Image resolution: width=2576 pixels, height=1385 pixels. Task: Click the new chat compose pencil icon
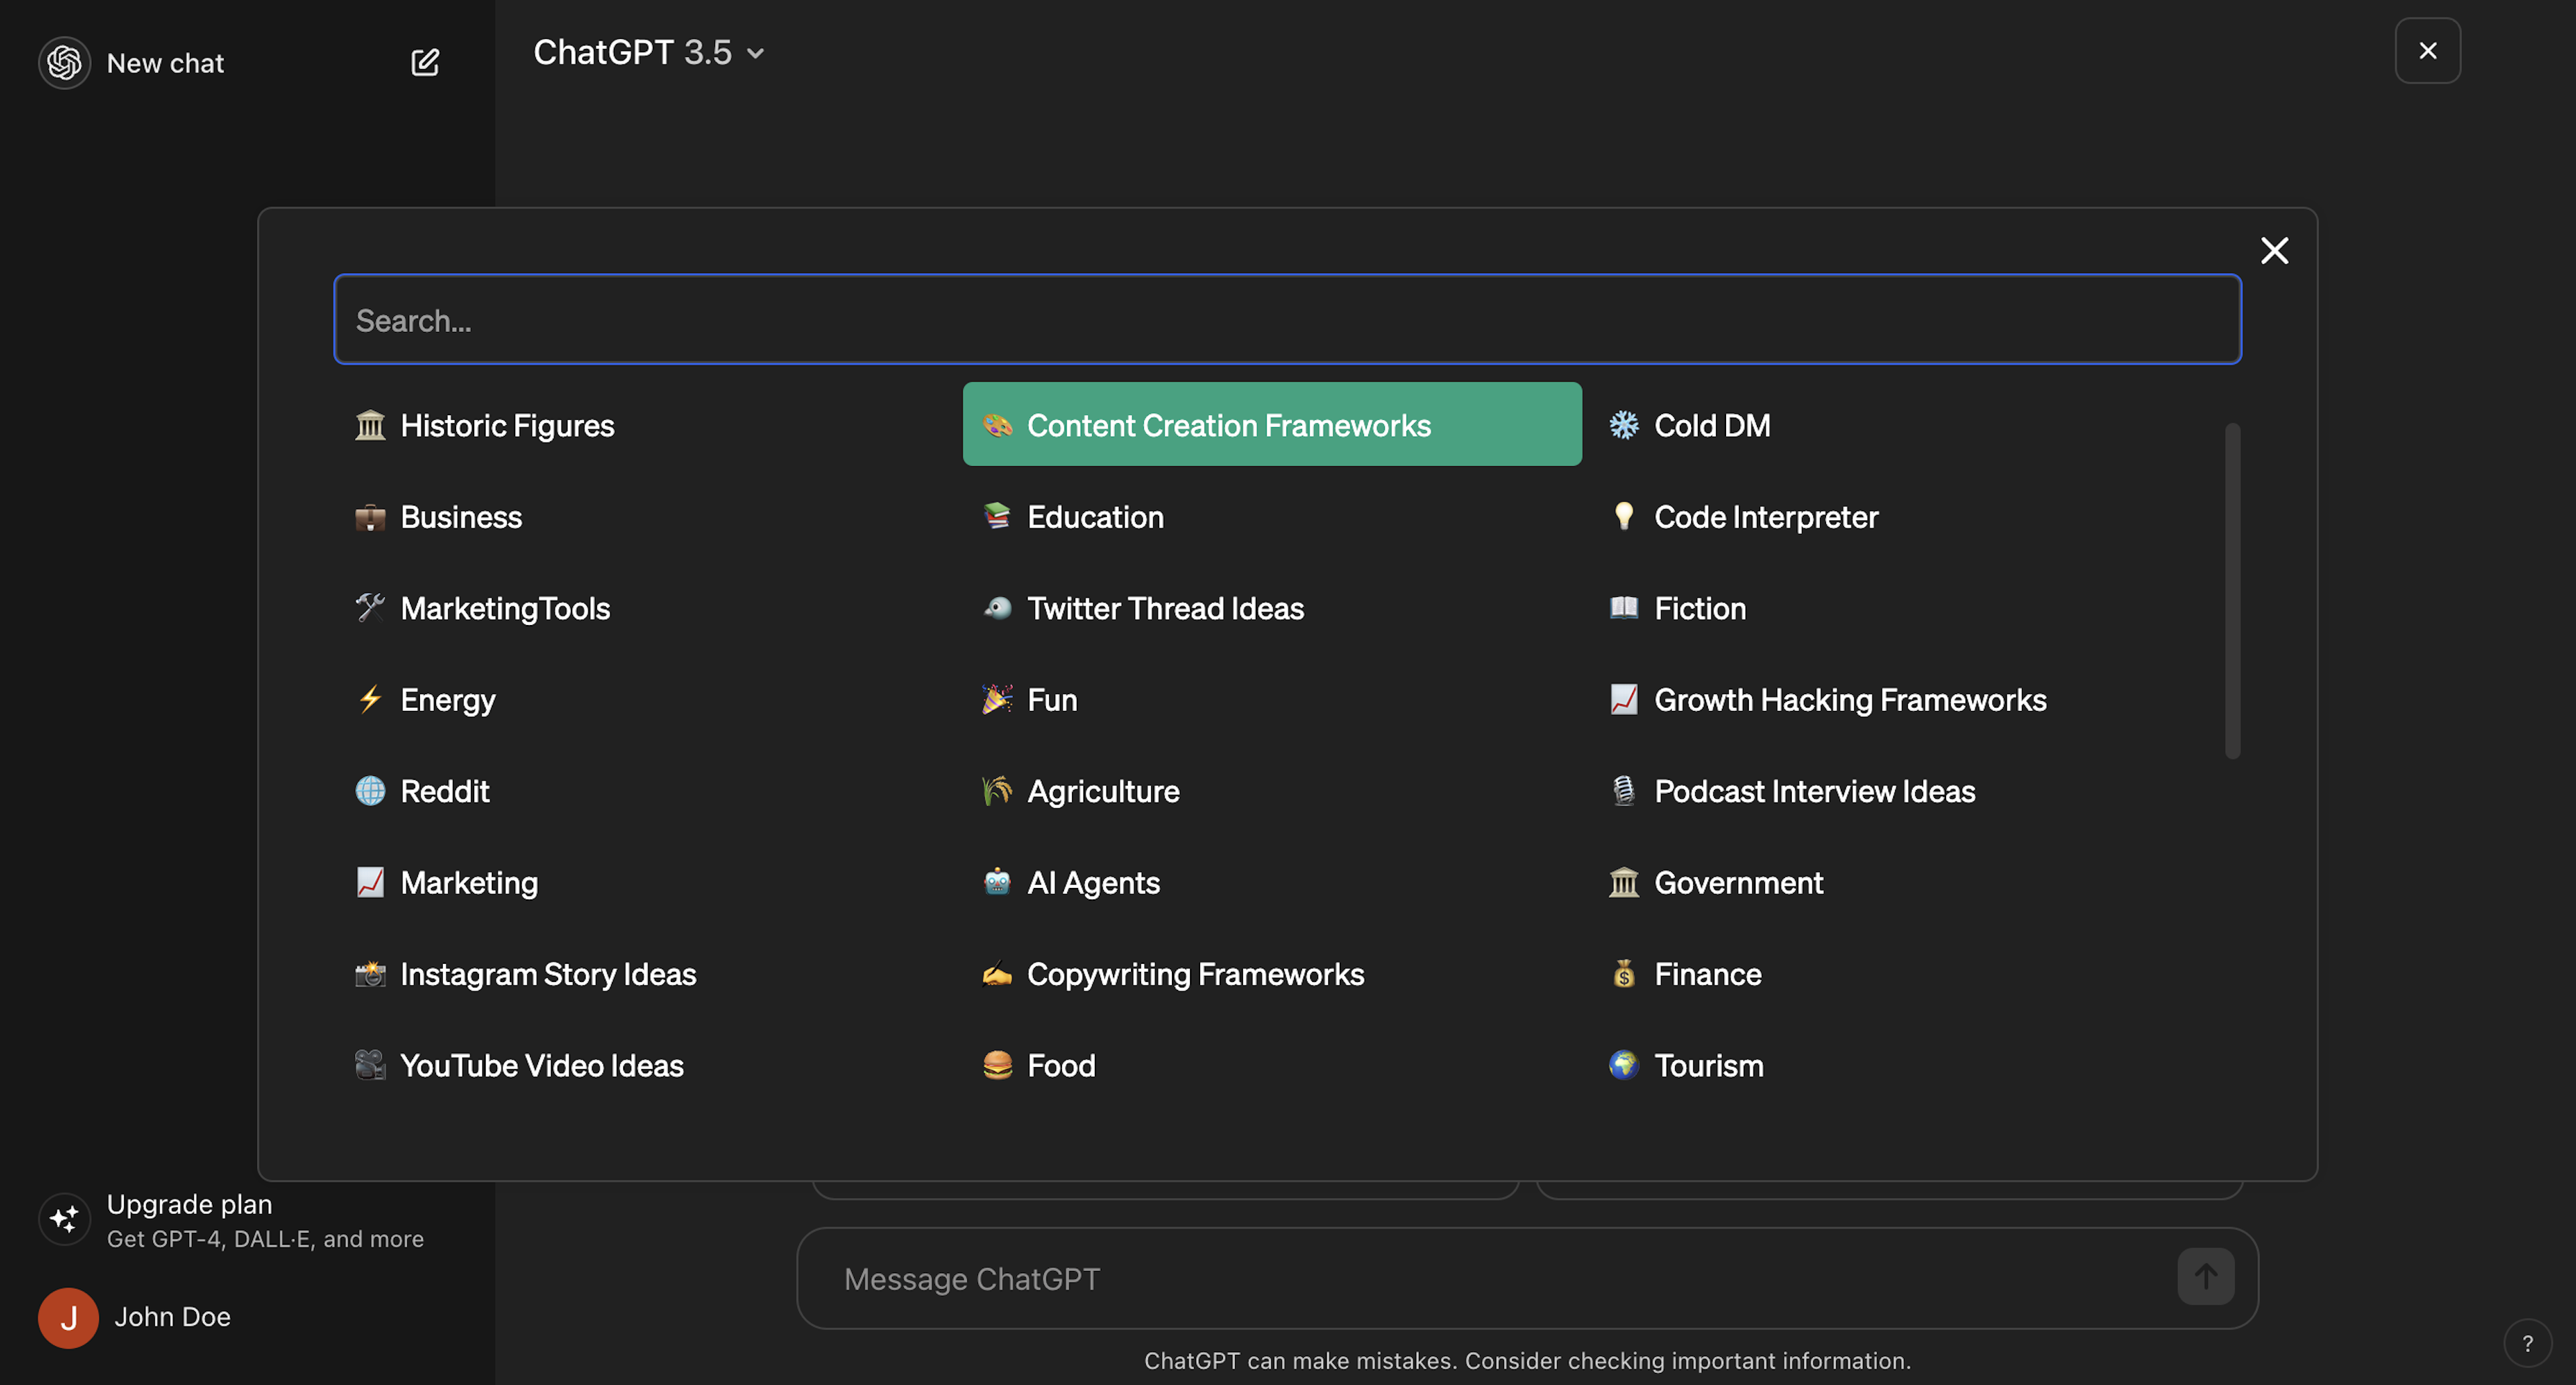[x=425, y=63]
